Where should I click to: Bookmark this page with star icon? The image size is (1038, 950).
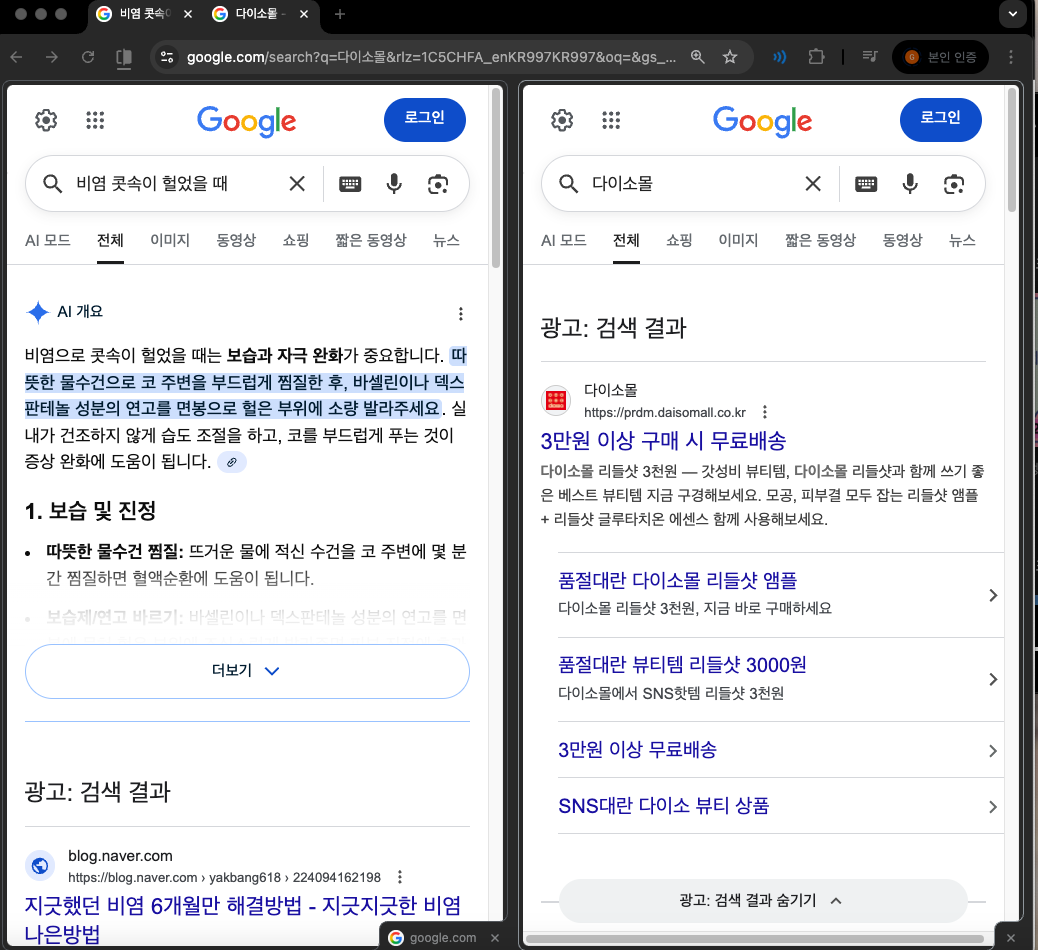pos(730,57)
